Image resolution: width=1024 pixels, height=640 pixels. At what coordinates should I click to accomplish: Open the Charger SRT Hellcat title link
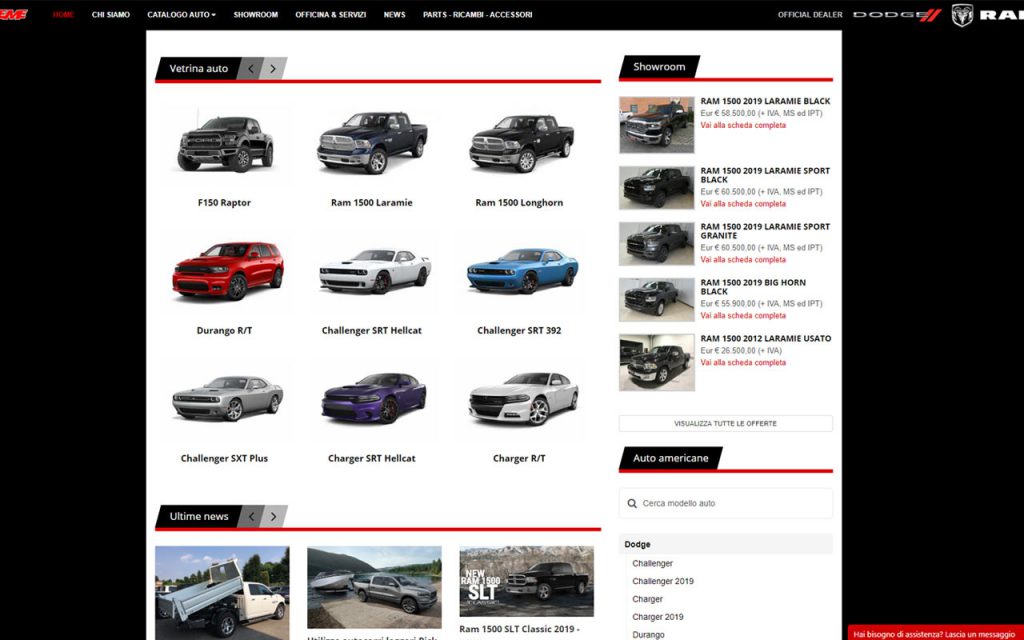point(372,458)
